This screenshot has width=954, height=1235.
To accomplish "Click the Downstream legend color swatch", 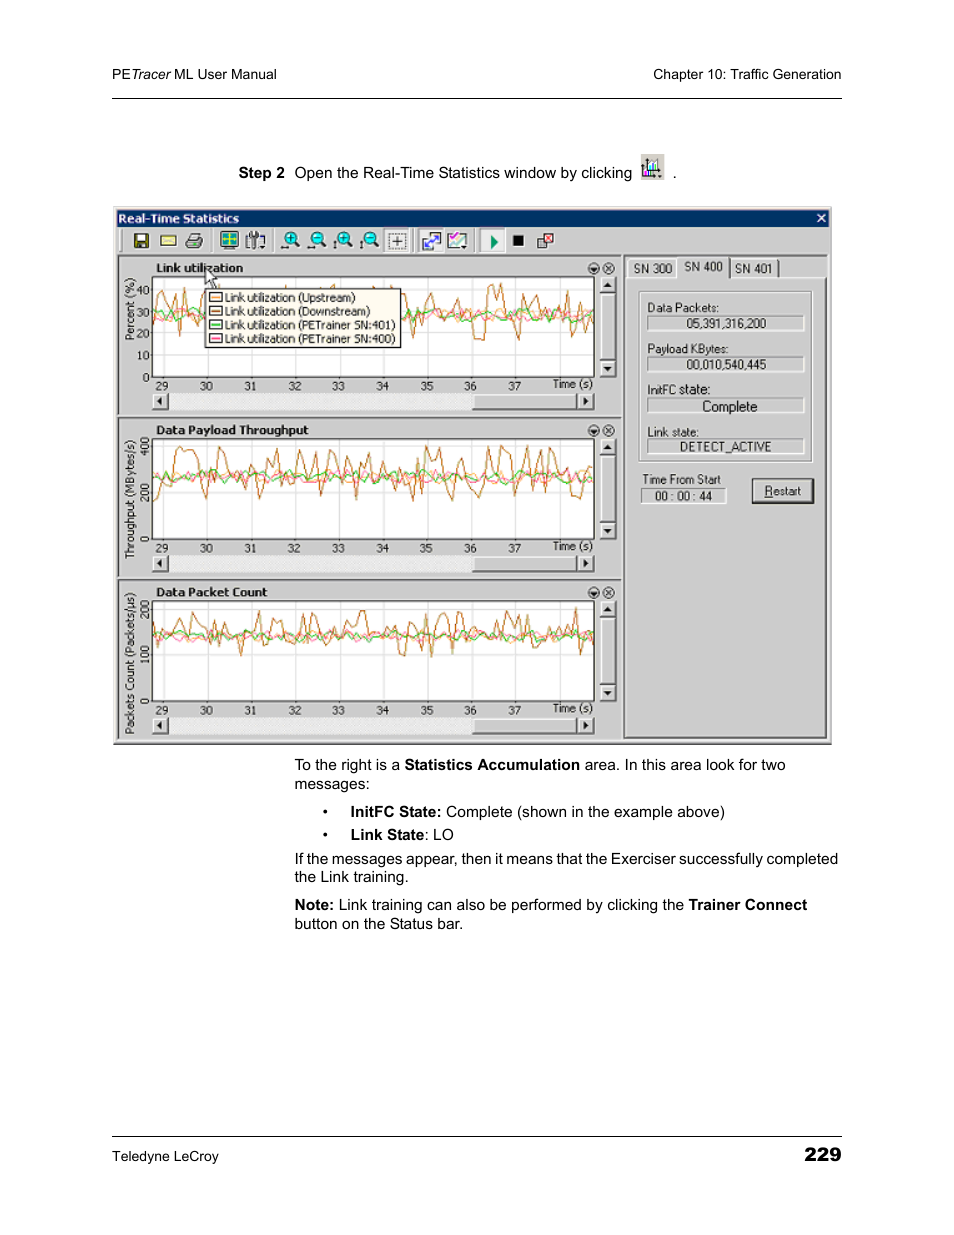I will 215,312.
